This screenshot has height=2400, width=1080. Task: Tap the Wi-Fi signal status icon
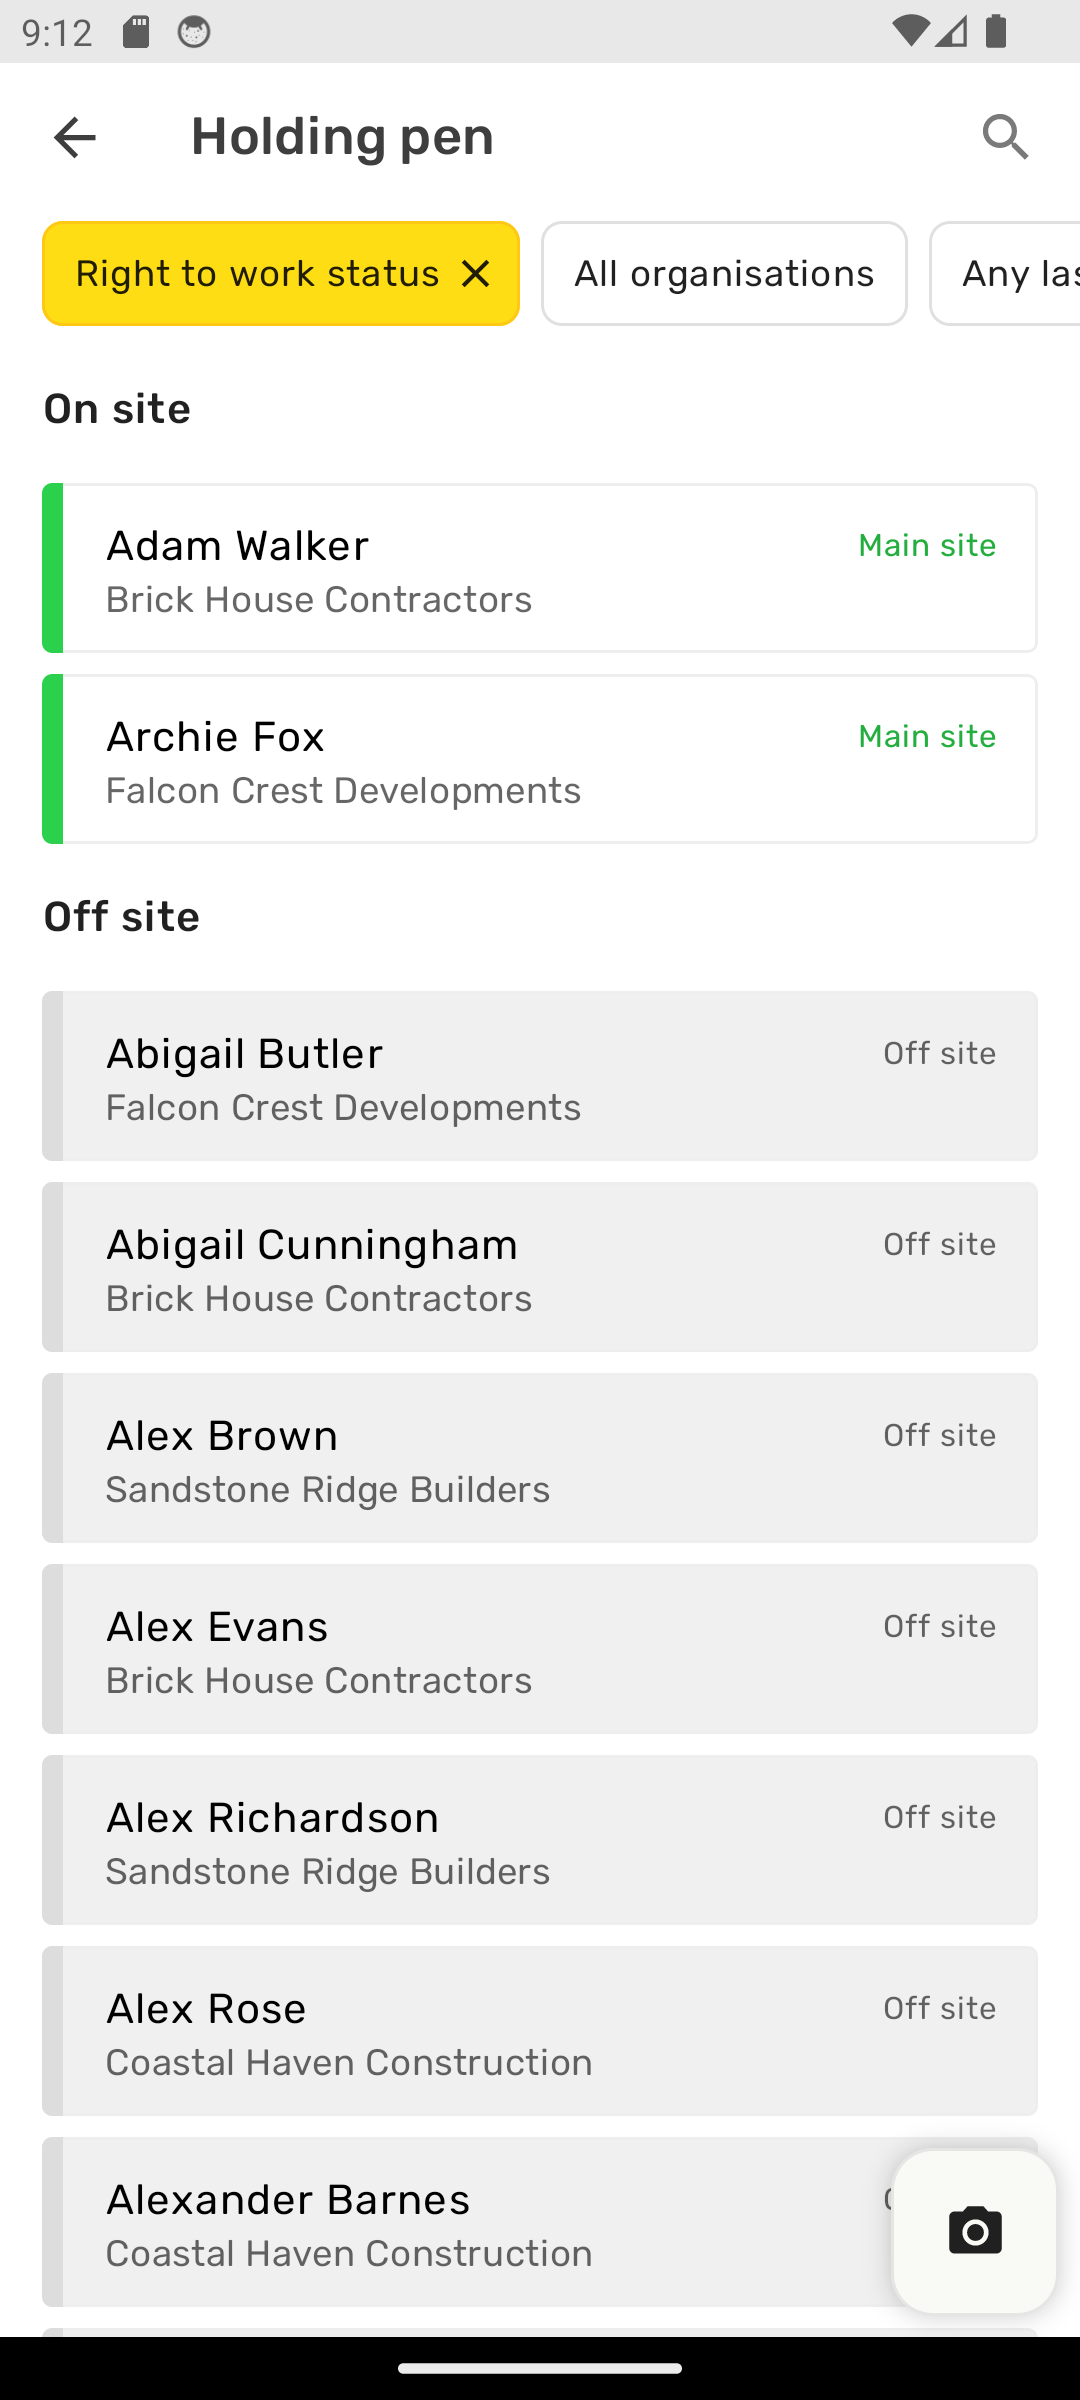[x=909, y=32]
